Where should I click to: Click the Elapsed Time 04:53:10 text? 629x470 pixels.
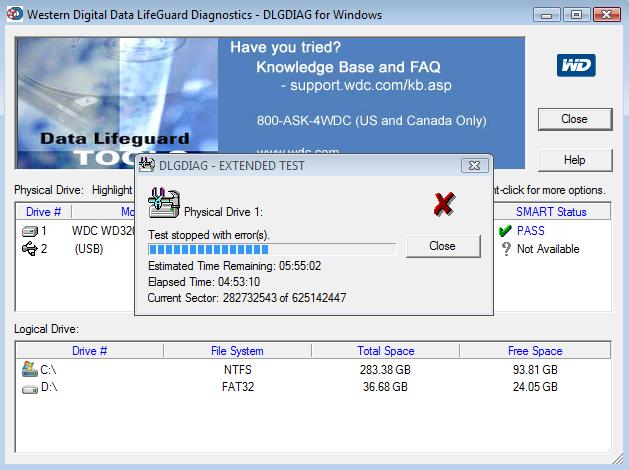(x=204, y=282)
